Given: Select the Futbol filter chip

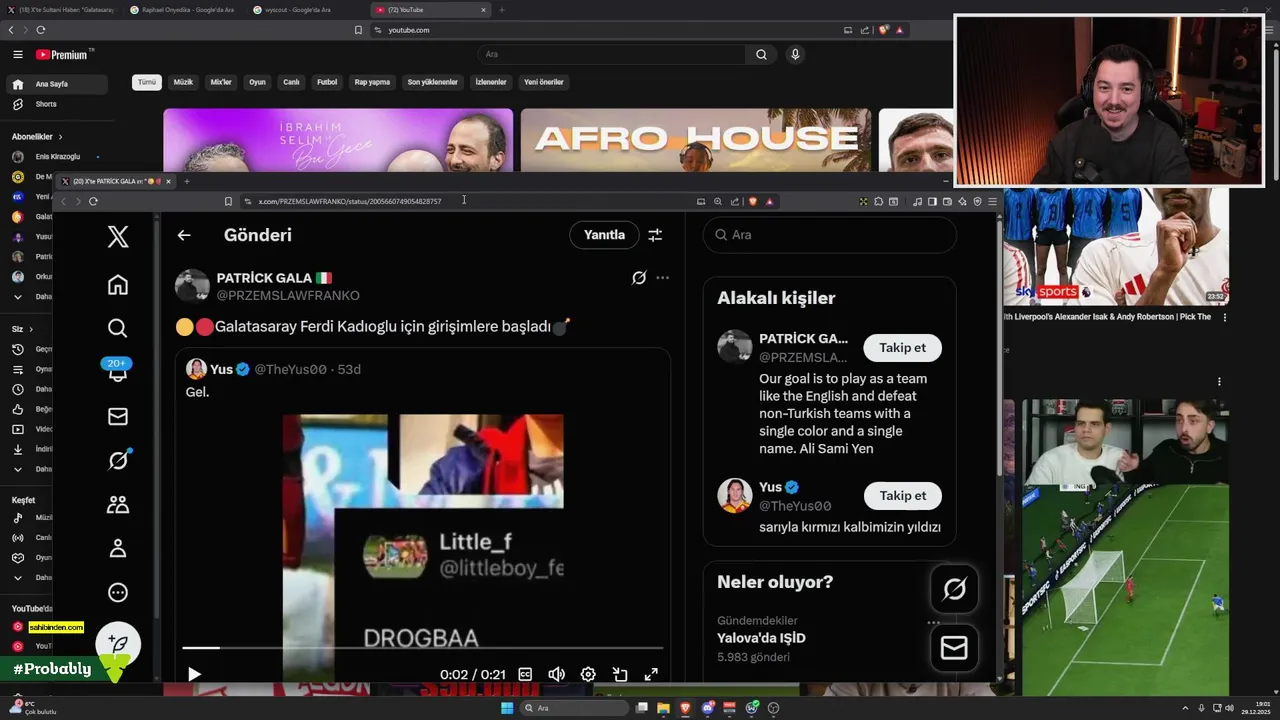Looking at the screenshot, I should [x=327, y=82].
